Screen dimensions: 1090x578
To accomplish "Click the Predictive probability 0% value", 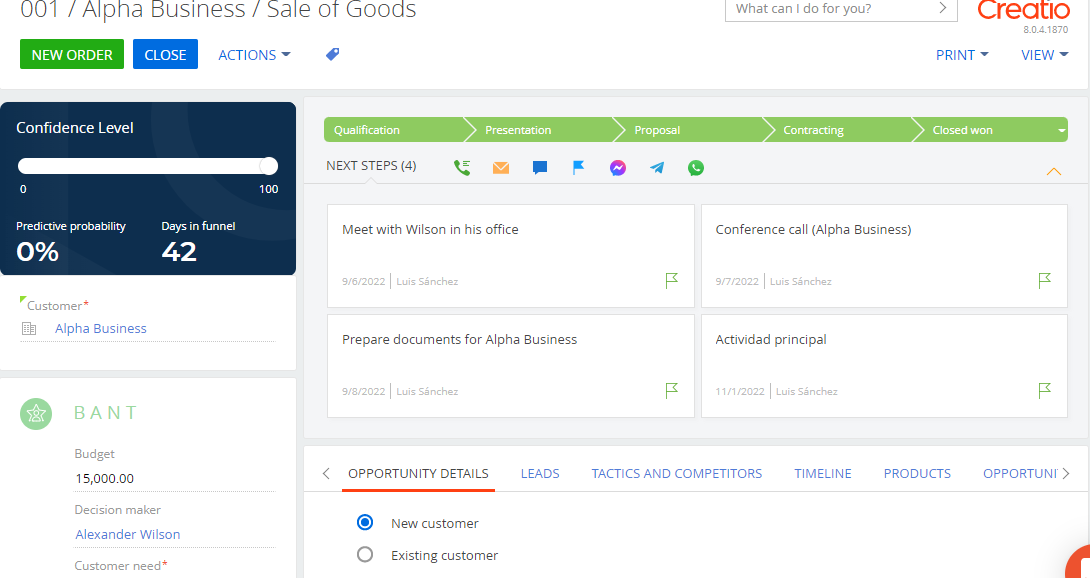I will coord(38,252).
